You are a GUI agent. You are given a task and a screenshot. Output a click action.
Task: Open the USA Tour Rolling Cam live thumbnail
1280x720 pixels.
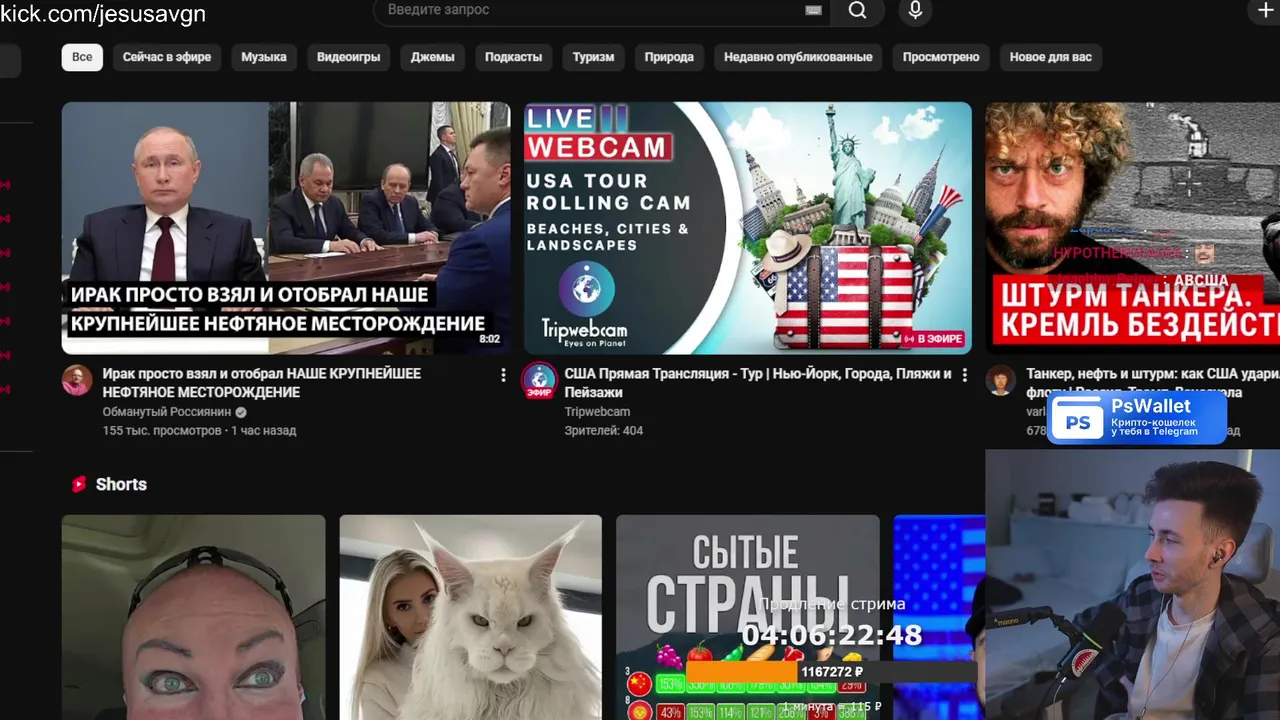(x=748, y=228)
